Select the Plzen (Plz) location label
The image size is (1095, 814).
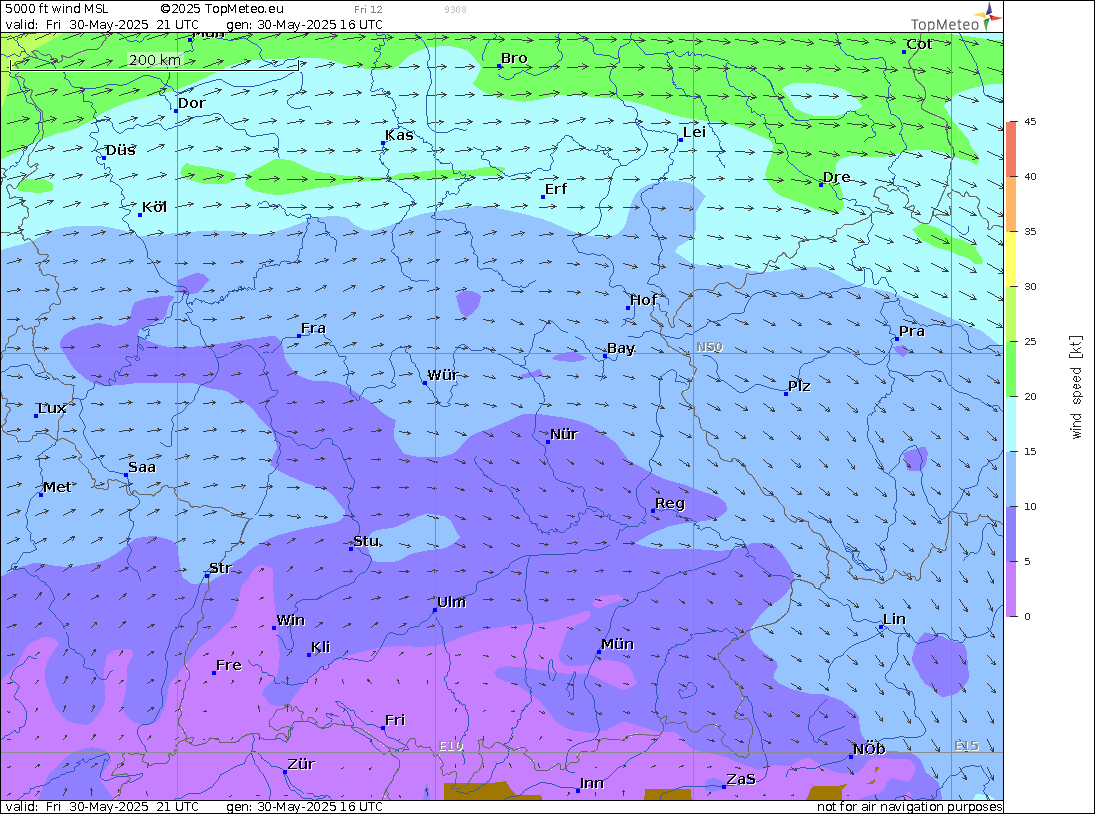[x=800, y=386]
